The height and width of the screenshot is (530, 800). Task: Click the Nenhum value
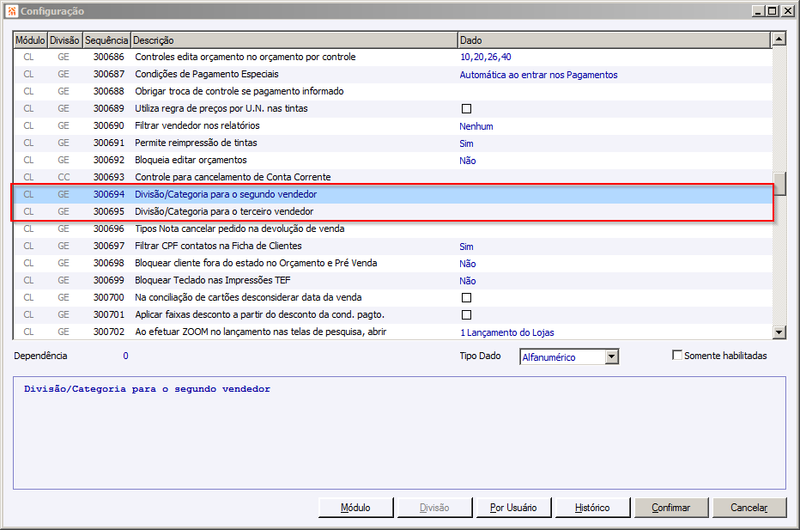tap(476, 127)
